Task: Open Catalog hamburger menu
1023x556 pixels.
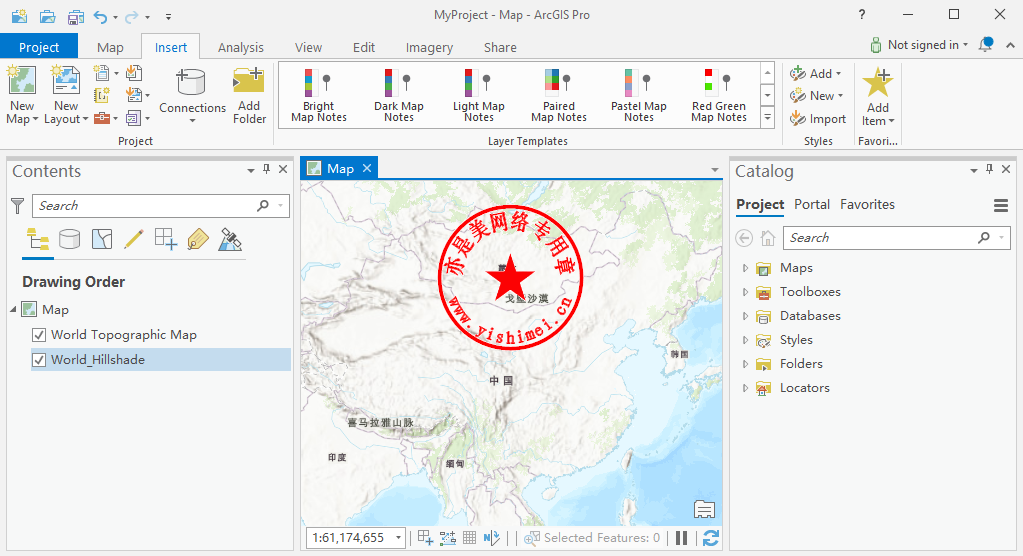Action: click(x=1001, y=206)
